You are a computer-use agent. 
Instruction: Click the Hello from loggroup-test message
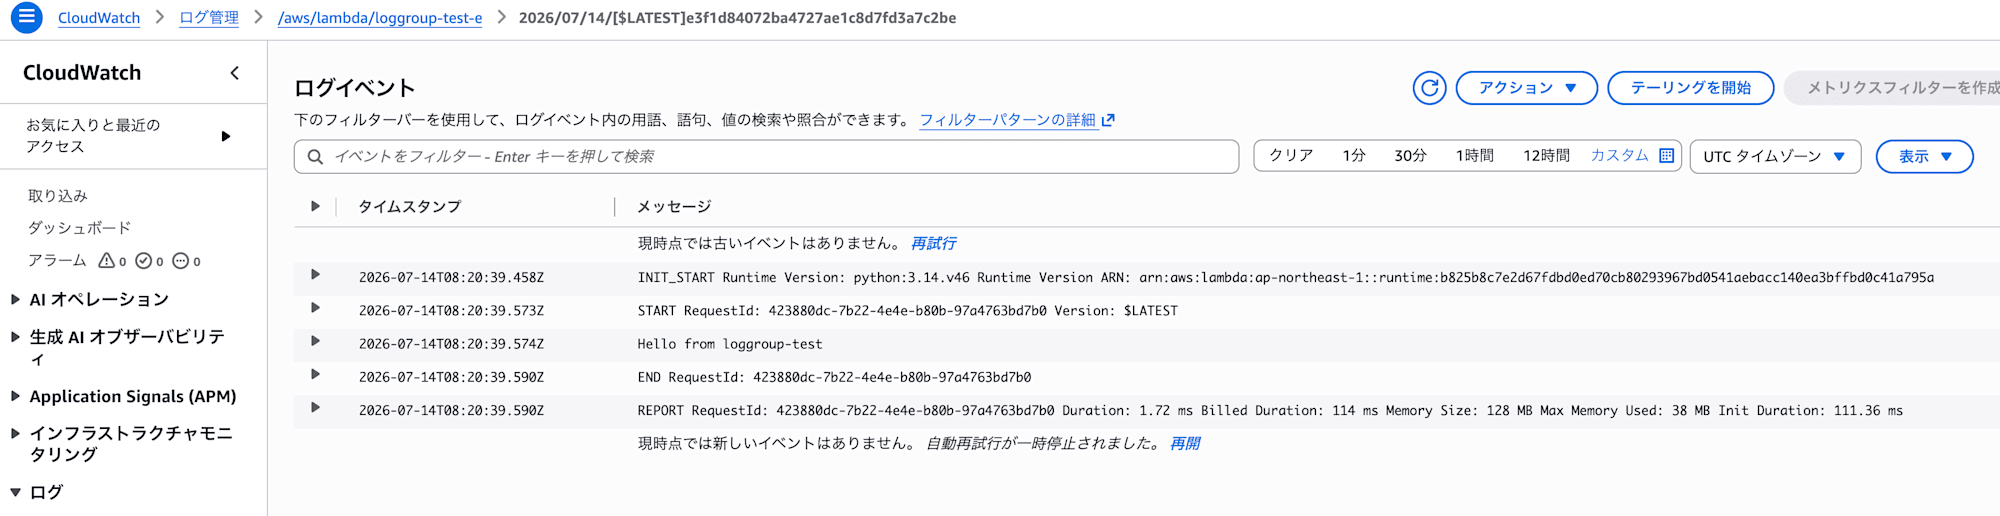click(730, 344)
